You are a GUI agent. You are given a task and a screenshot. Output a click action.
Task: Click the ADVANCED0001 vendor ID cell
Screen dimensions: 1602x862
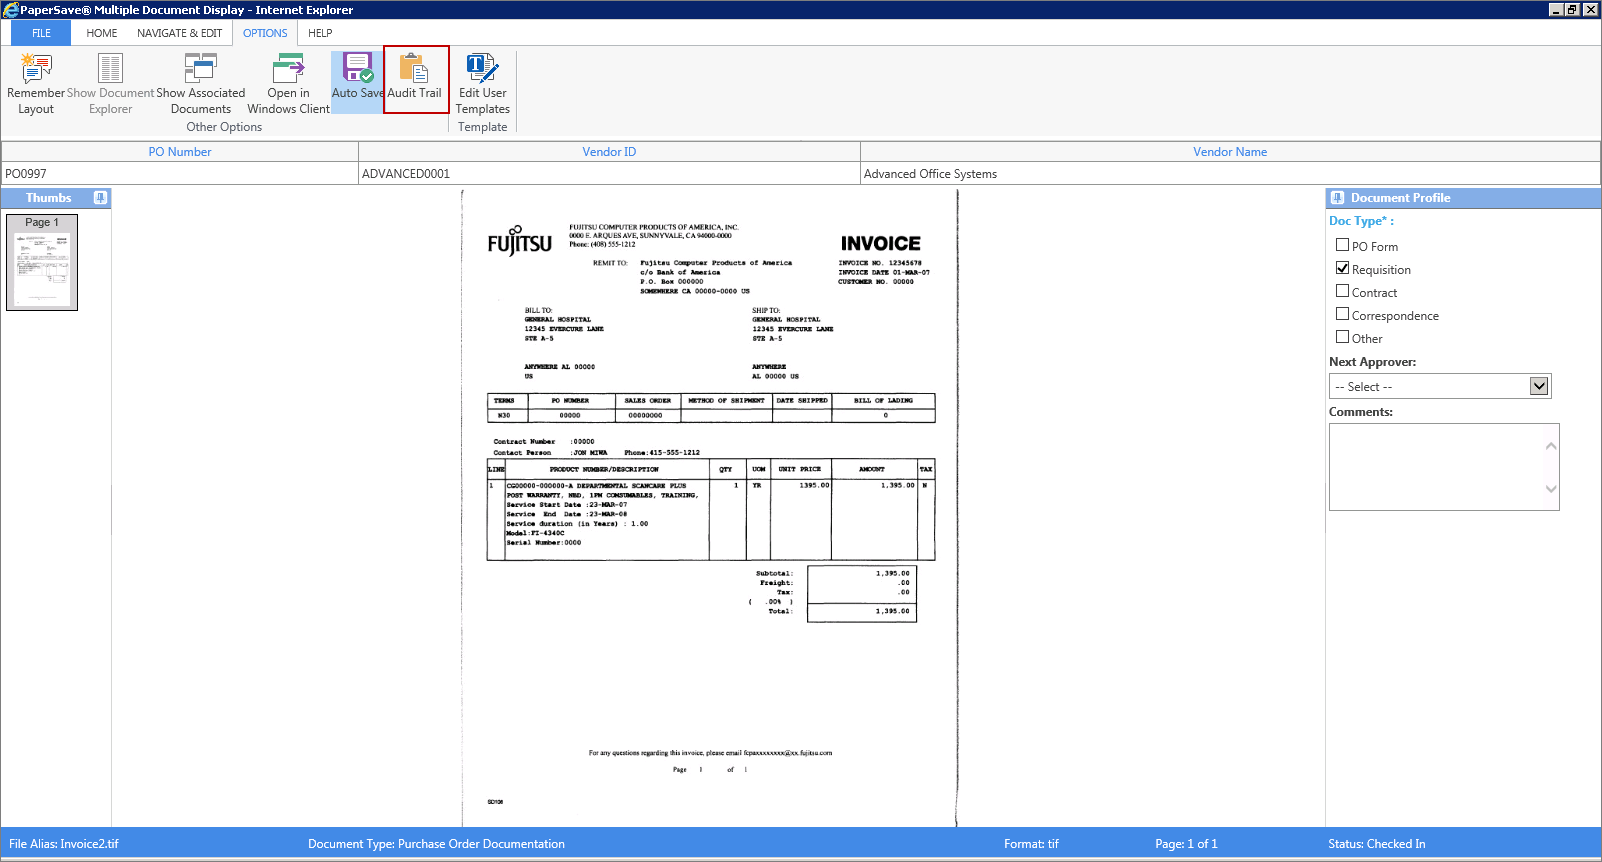(609, 174)
